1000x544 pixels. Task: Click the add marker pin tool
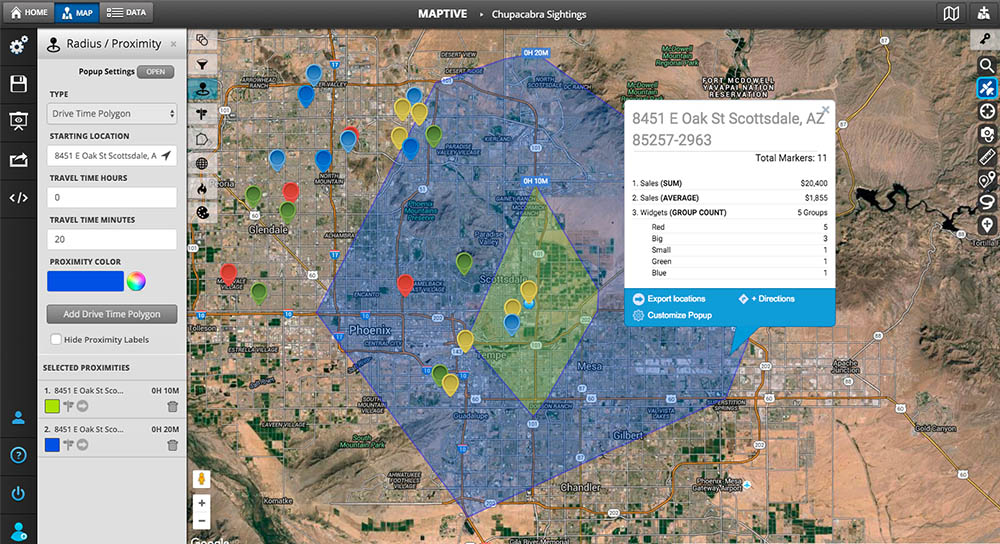pos(987,224)
